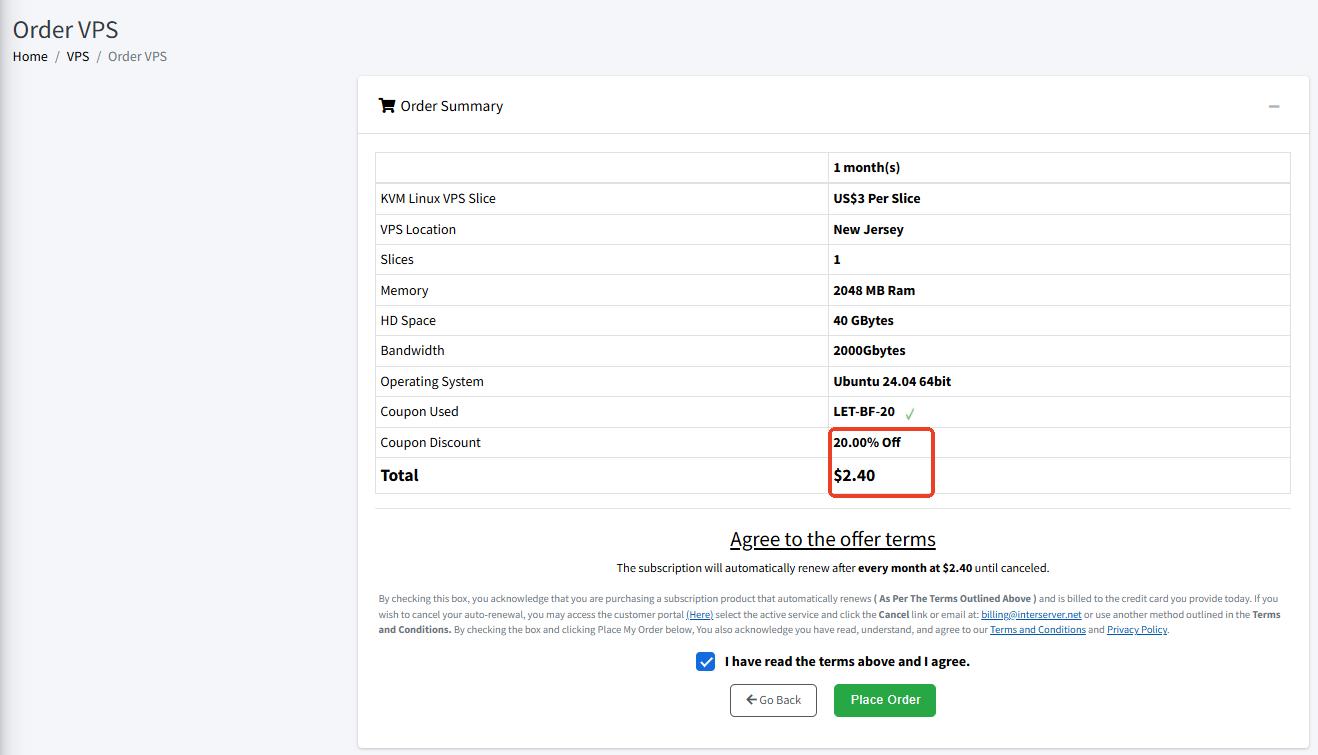Click the Order VPS page title
Screen dimensions: 1318x755
tap(65, 29)
